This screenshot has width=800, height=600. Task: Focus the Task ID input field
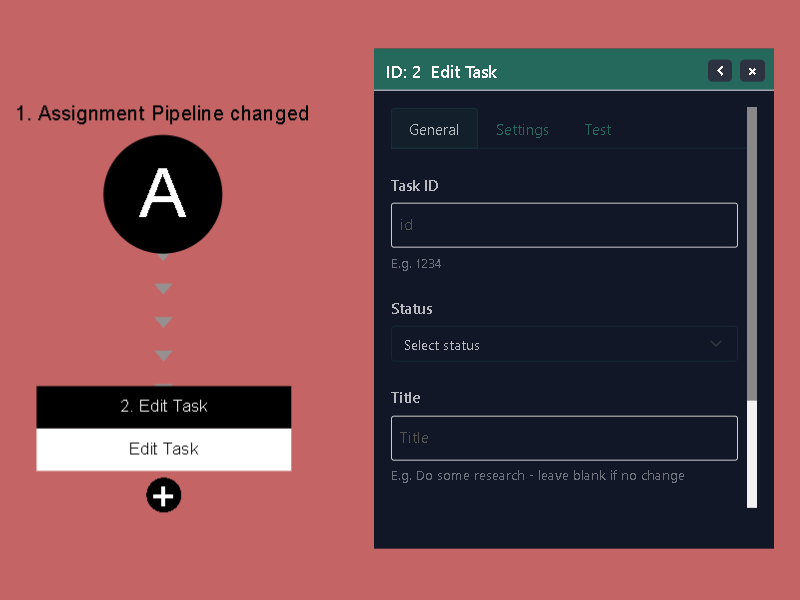pos(564,225)
